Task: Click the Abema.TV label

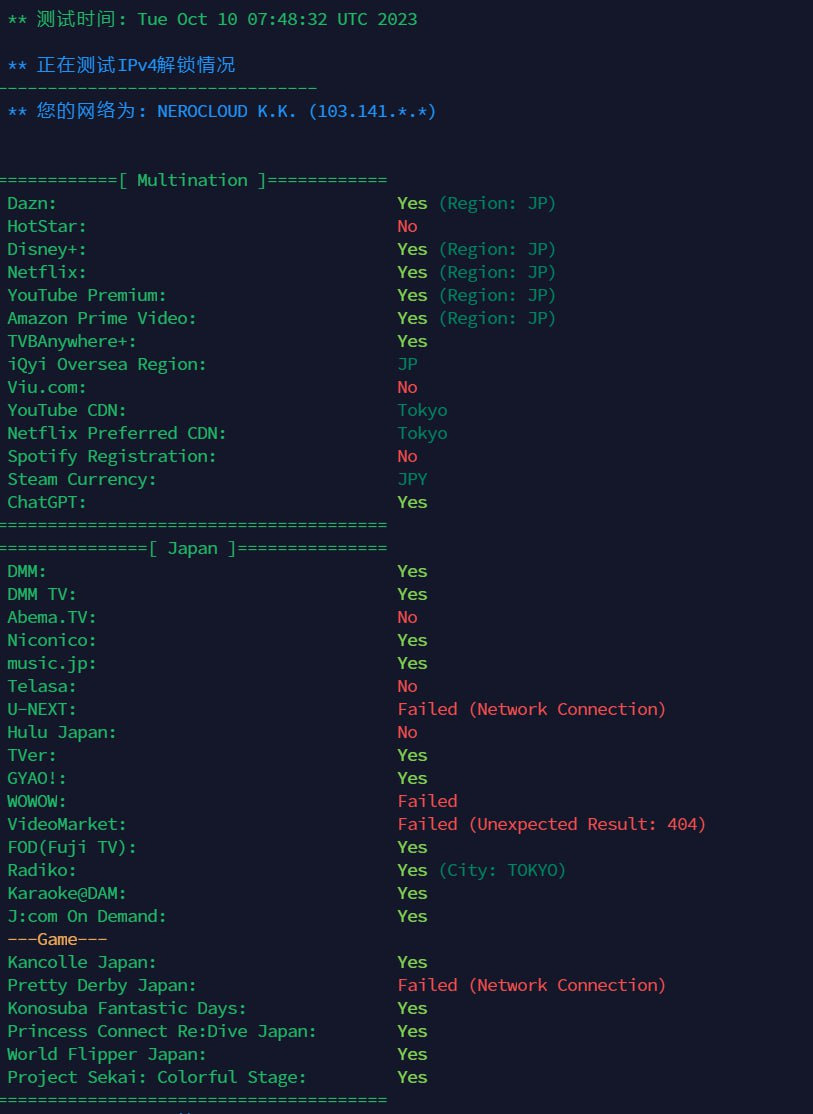Action: click(x=51, y=617)
